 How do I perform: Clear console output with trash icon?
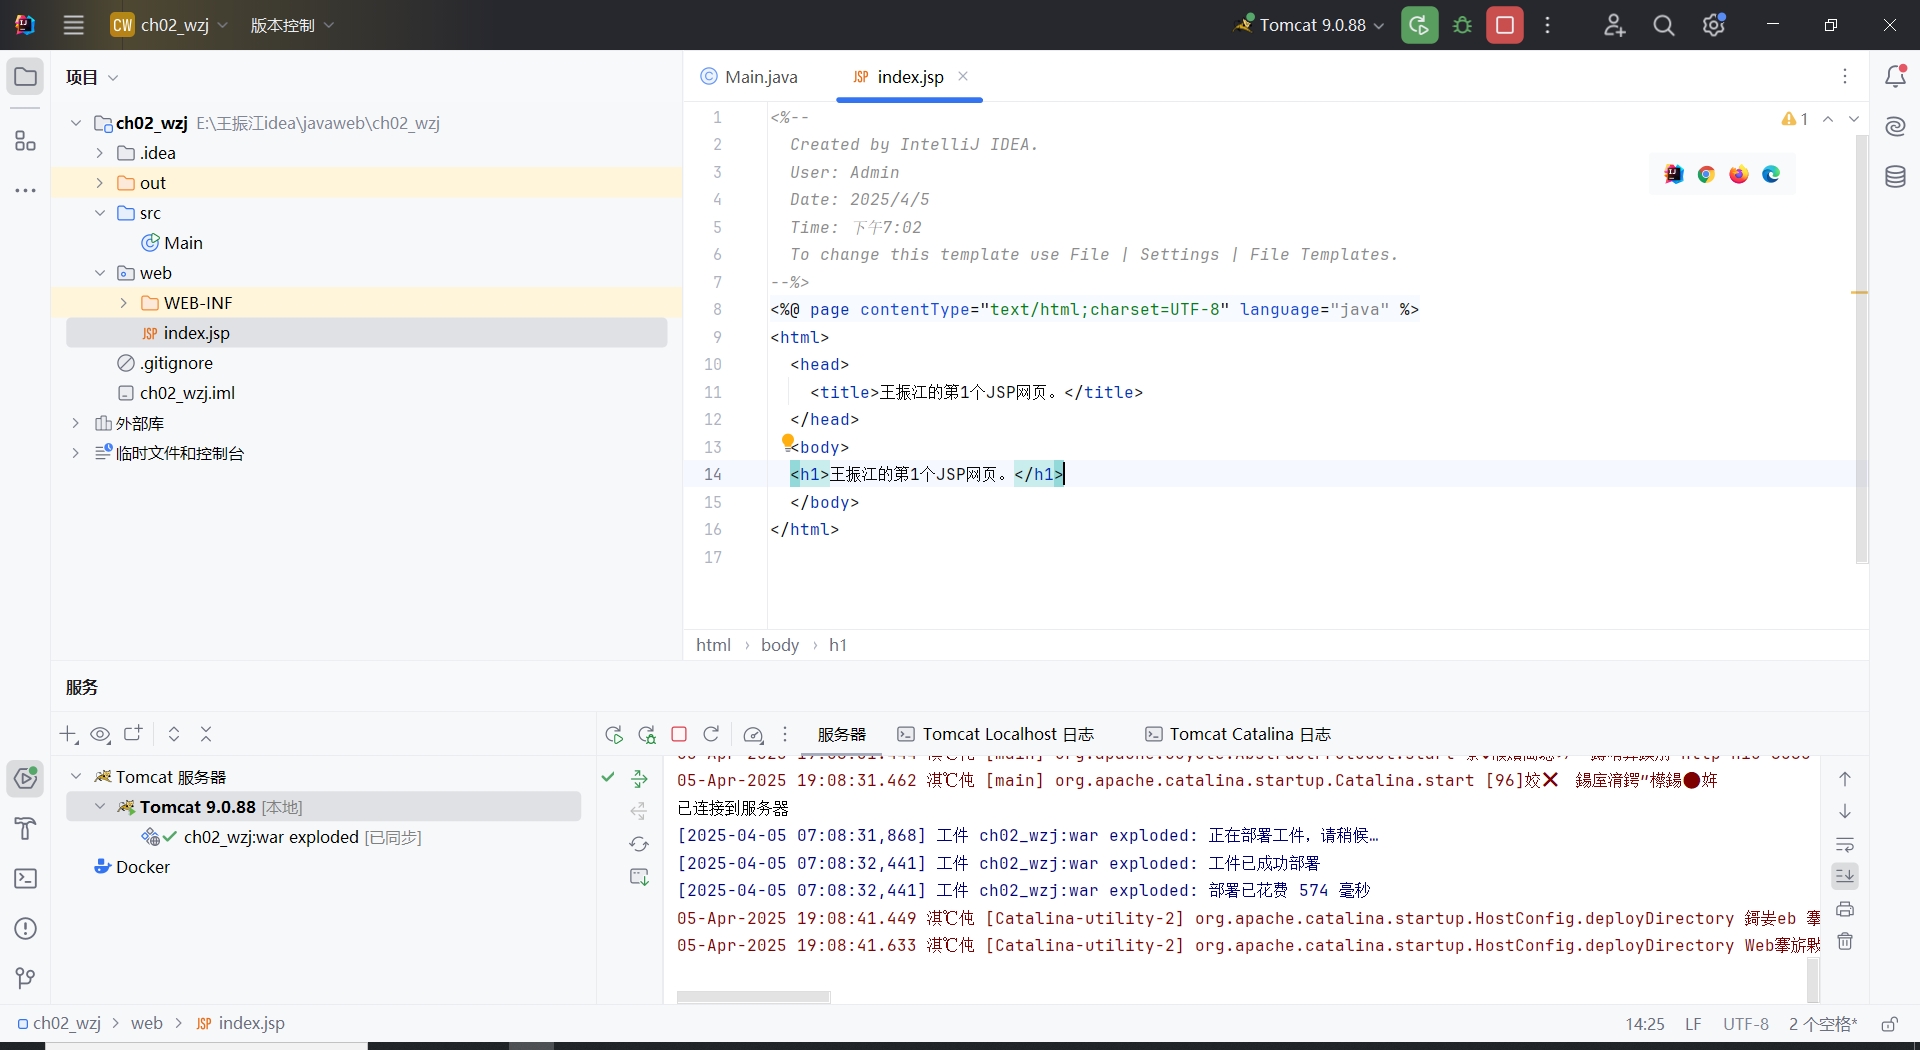click(x=1845, y=942)
